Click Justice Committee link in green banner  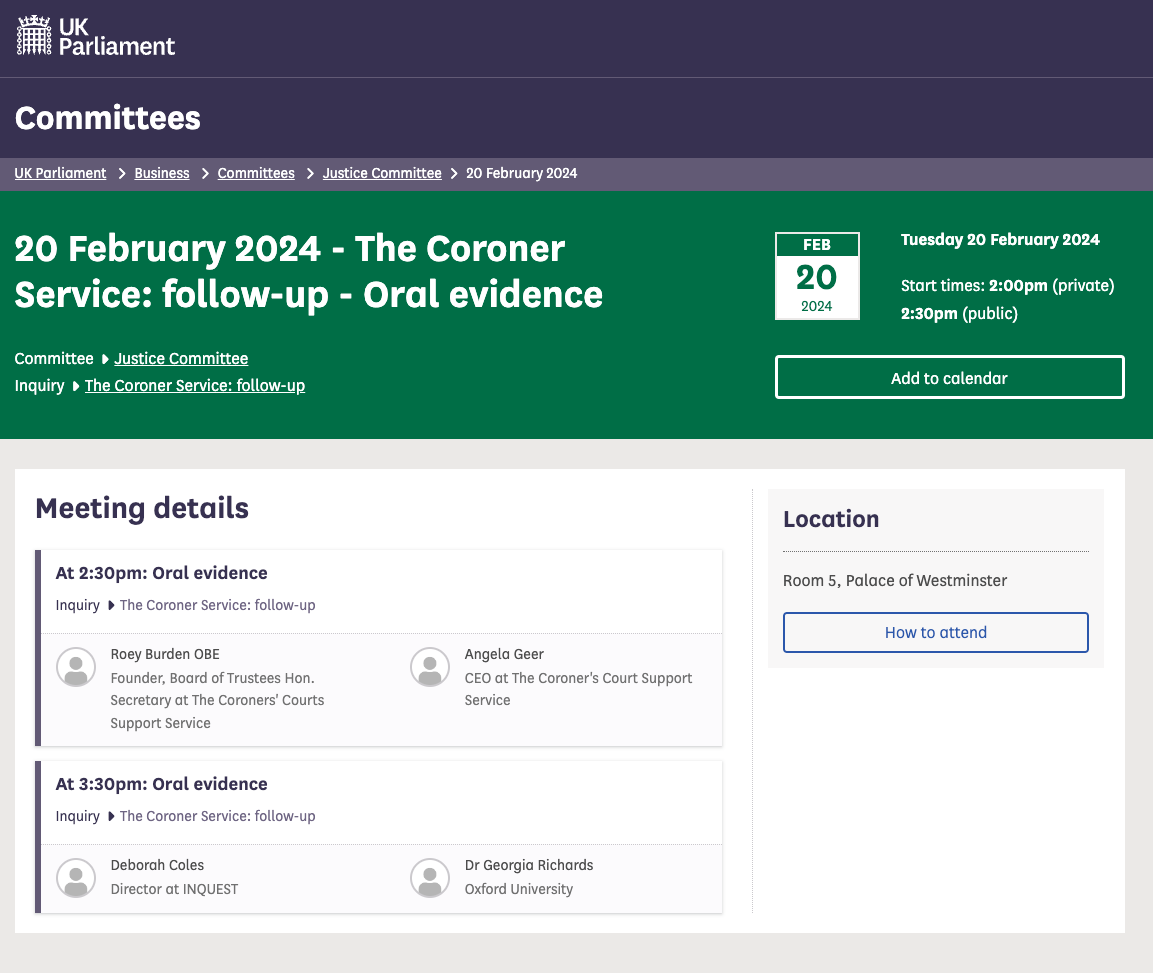click(181, 358)
